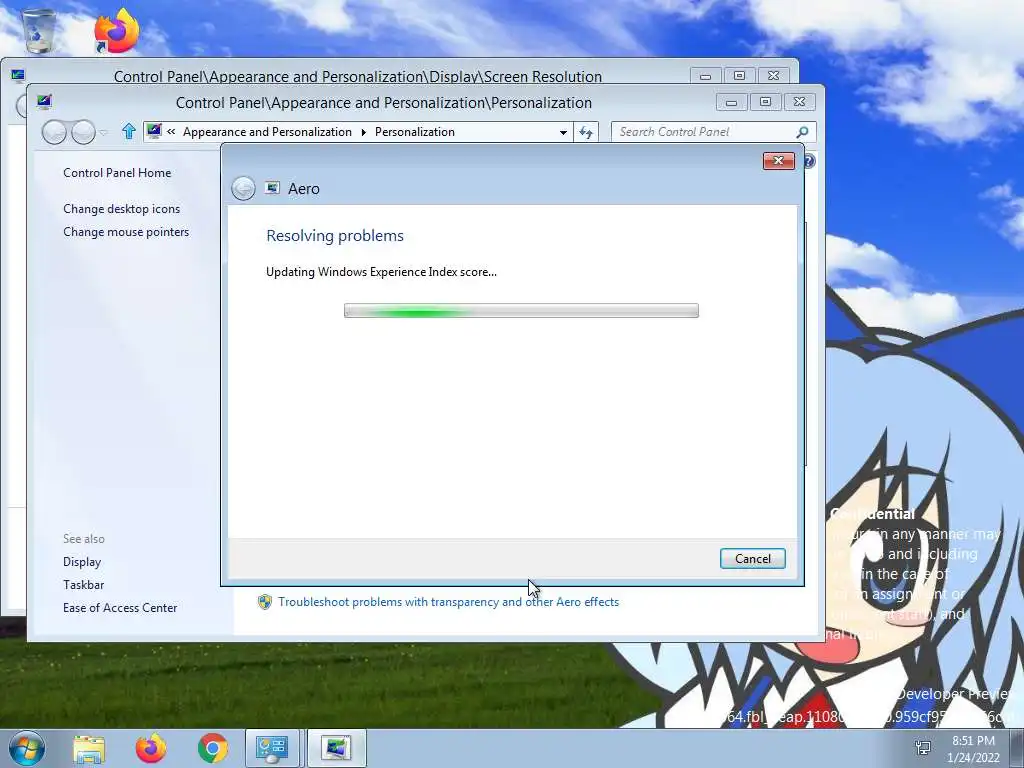Open Change mouse pointers link
This screenshot has height=768, width=1024.
(126, 232)
